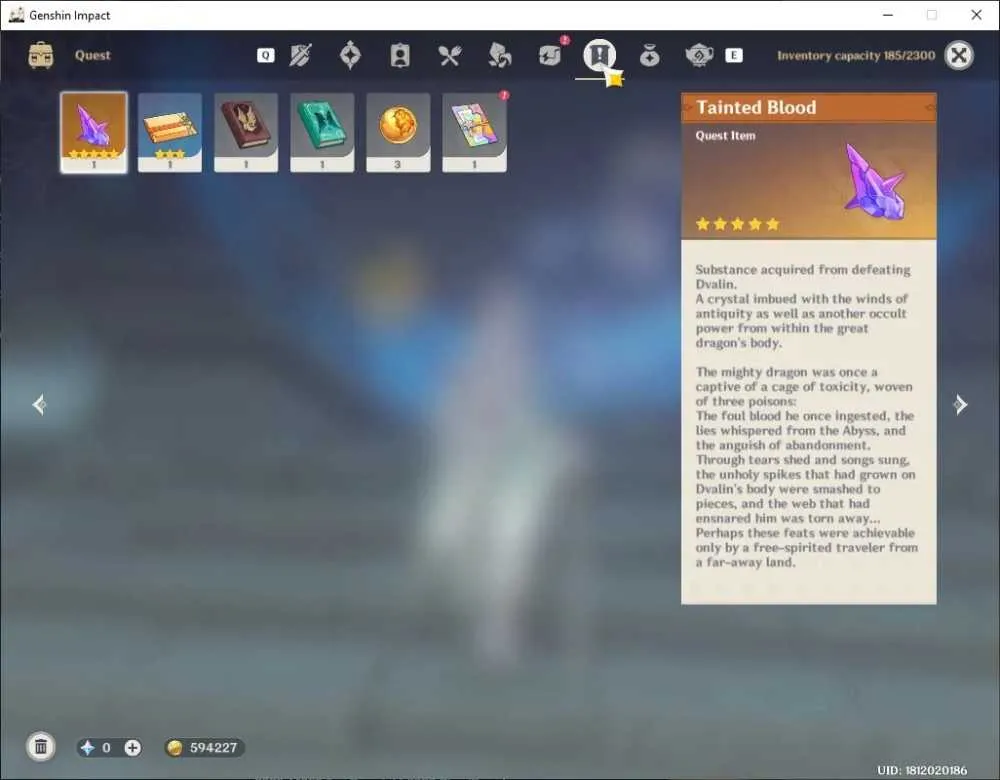Select the colorful picture item with red badge

point(474,132)
